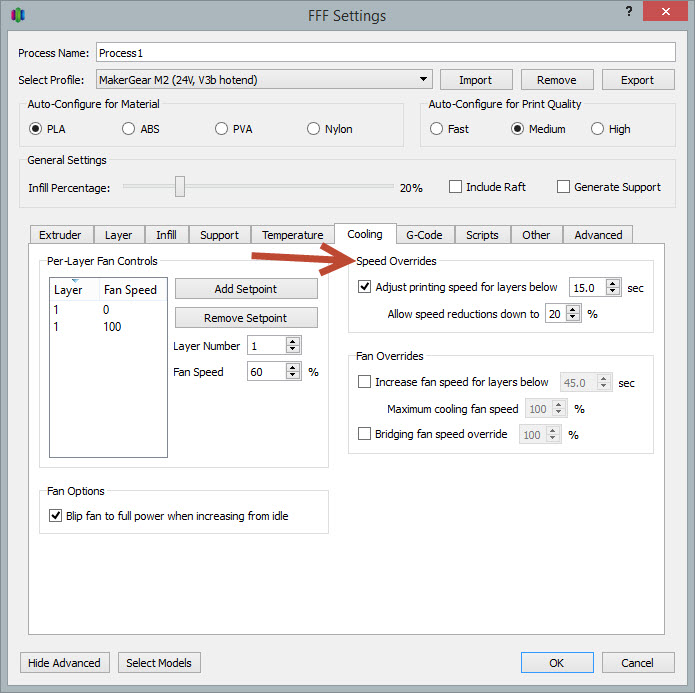Open the G-Code tab
The image size is (695, 693).
[x=425, y=235]
